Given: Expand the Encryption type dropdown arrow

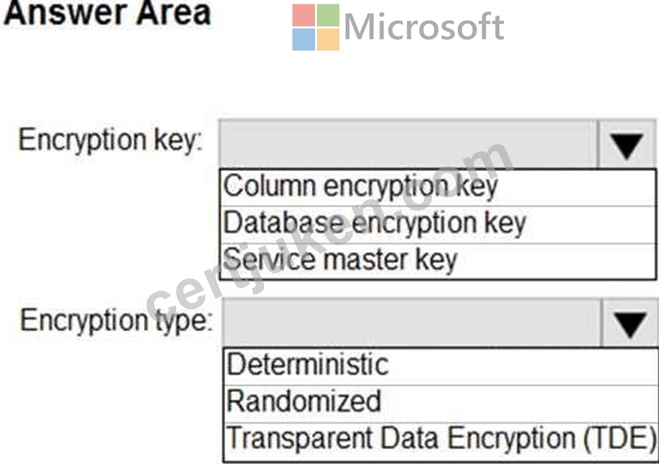Looking at the screenshot, I should (630, 324).
